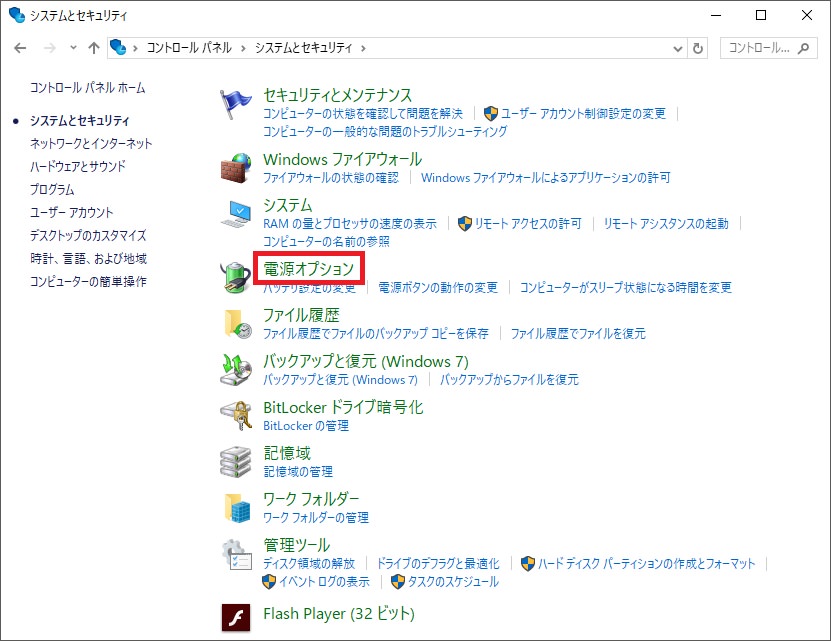Click the Security and Maintenance flag icon
The height and width of the screenshot is (641, 831).
pyautogui.click(x=235, y=104)
